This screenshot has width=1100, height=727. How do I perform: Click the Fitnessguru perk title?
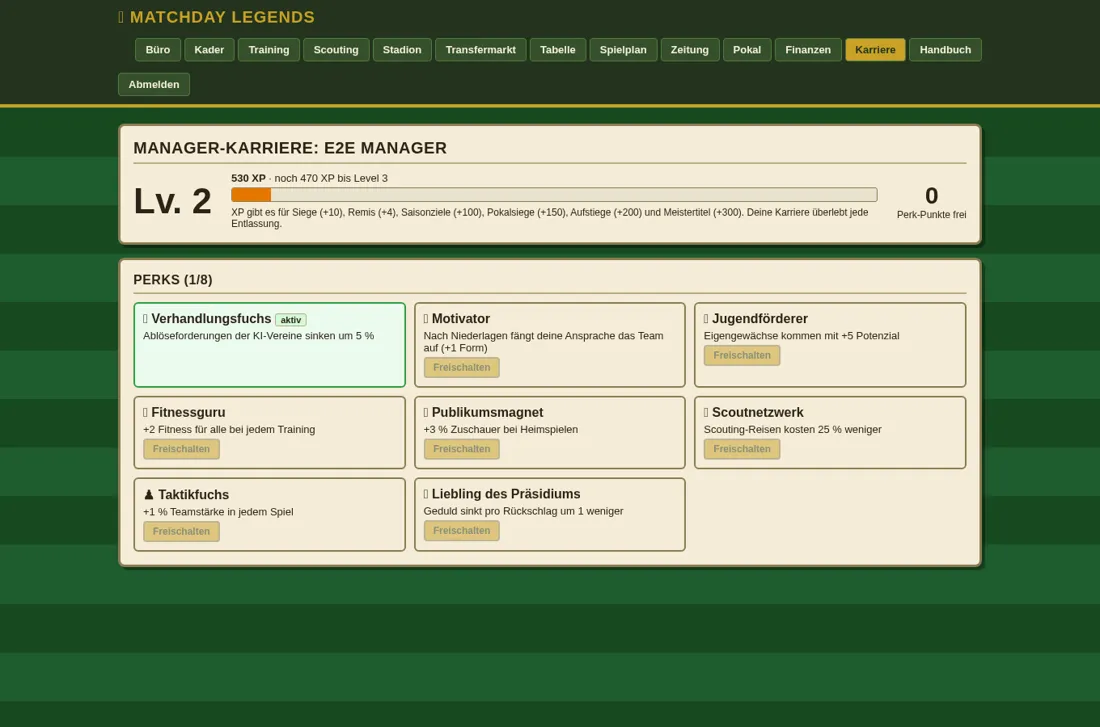click(188, 413)
